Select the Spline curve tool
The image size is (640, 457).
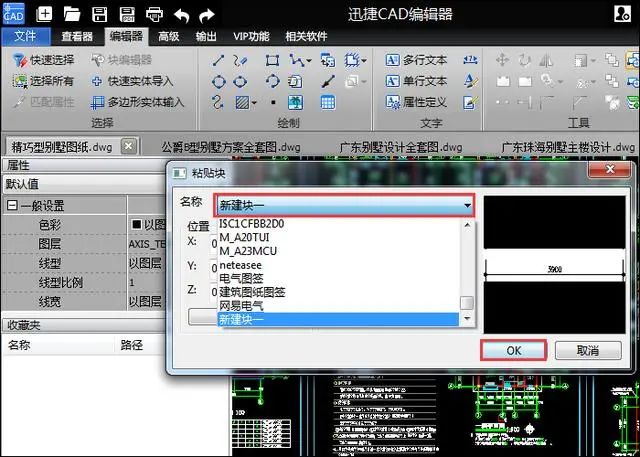218,102
